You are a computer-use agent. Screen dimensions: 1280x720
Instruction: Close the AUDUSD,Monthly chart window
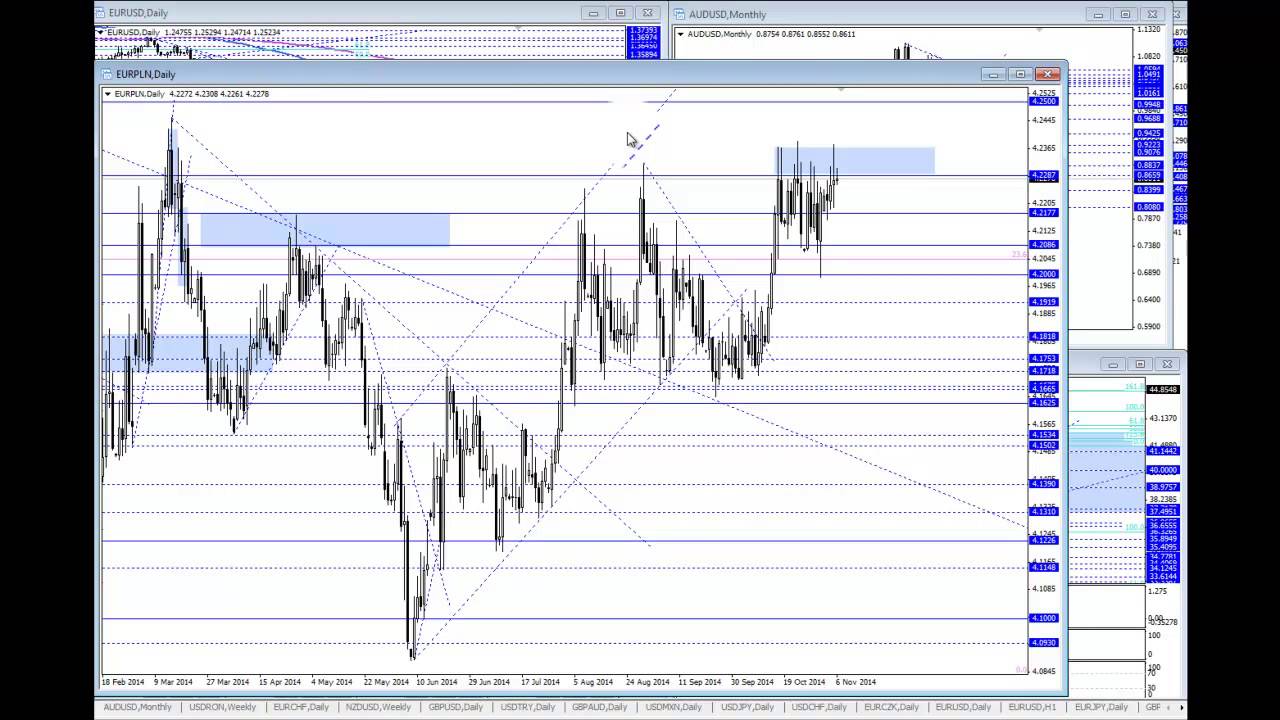[1152, 14]
